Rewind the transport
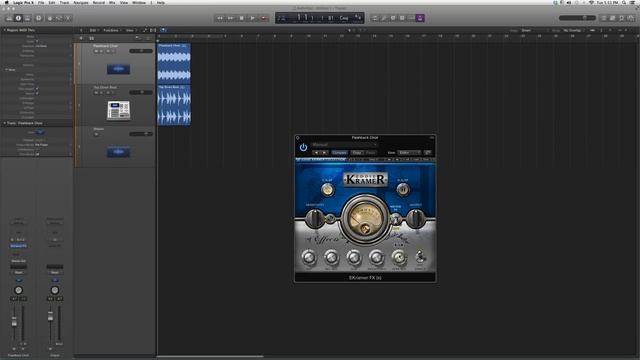The height and width of the screenshot is (360, 640). tap(220, 18)
